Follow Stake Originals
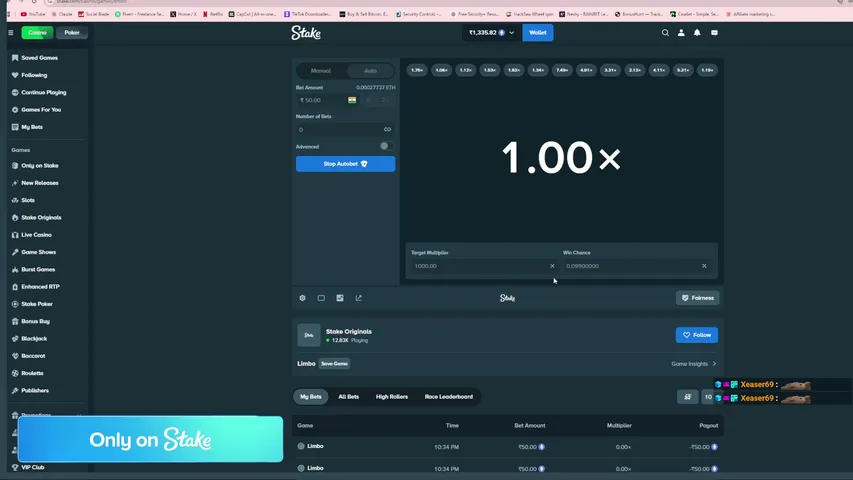This screenshot has height=480, width=853. [x=697, y=335]
